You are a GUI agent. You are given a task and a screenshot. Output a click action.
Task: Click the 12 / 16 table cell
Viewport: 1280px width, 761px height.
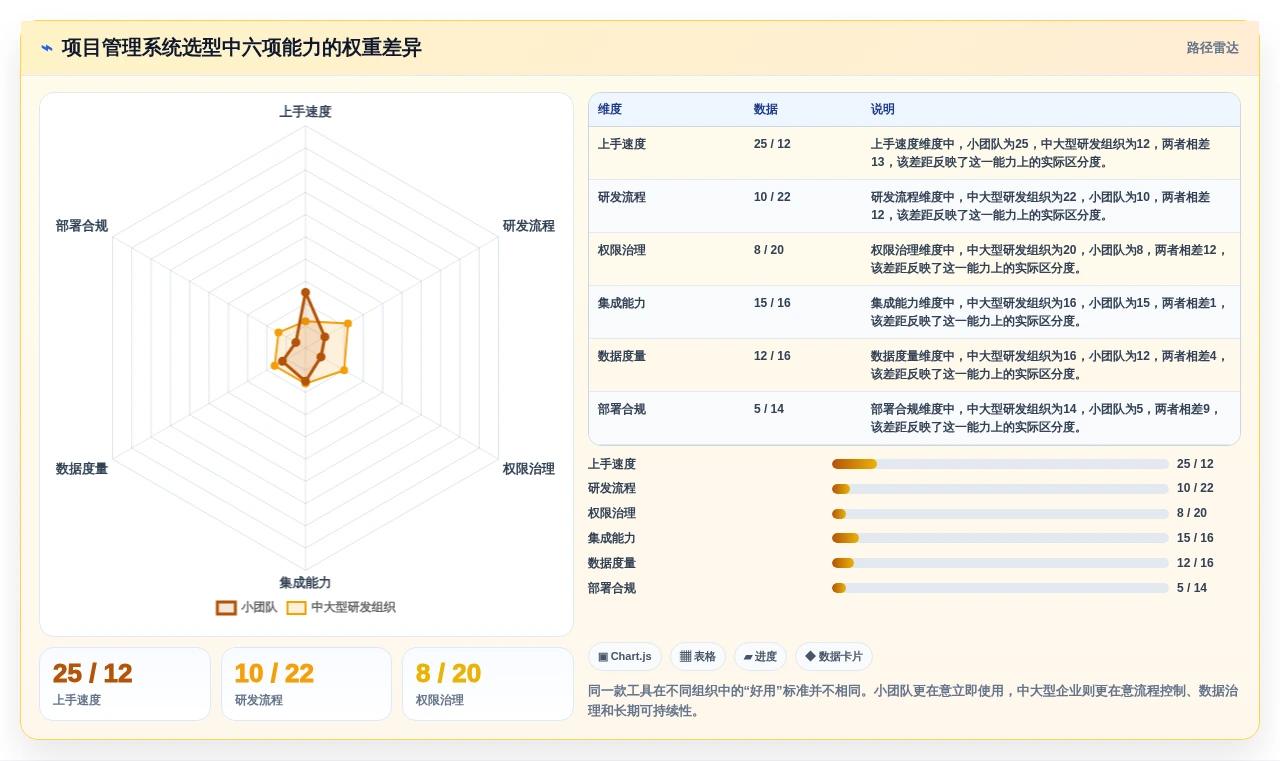(772, 356)
